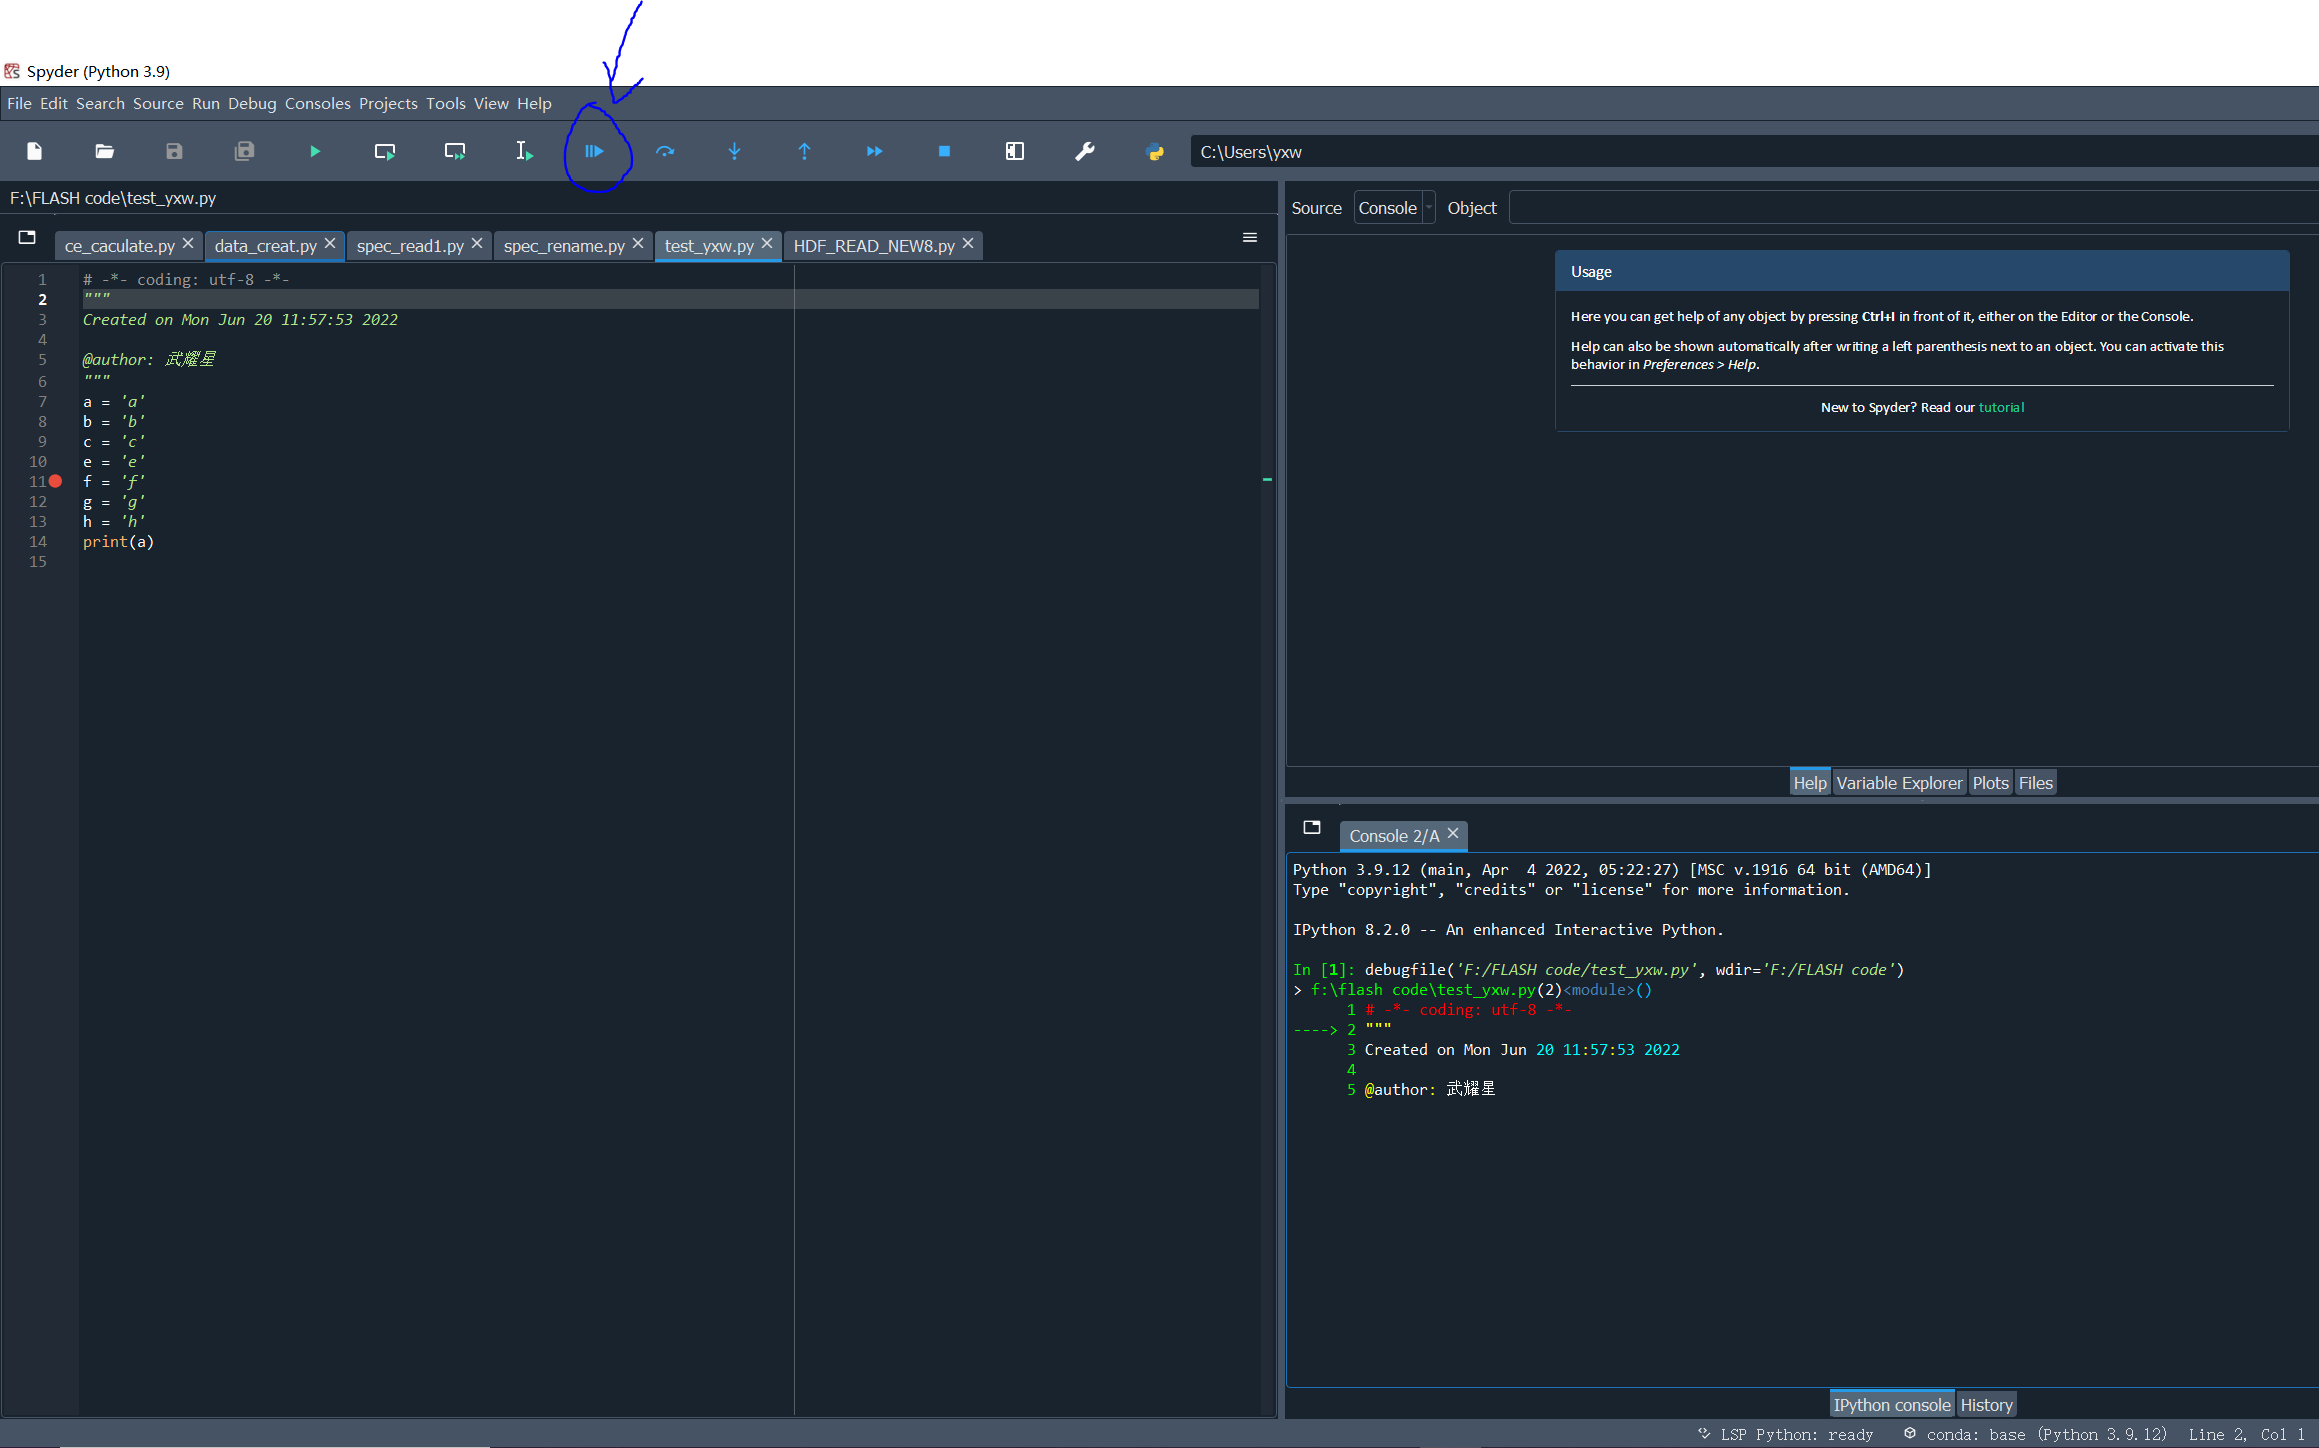The height and width of the screenshot is (1448, 2319).
Task: Open the Debug menu
Action: (x=252, y=103)
